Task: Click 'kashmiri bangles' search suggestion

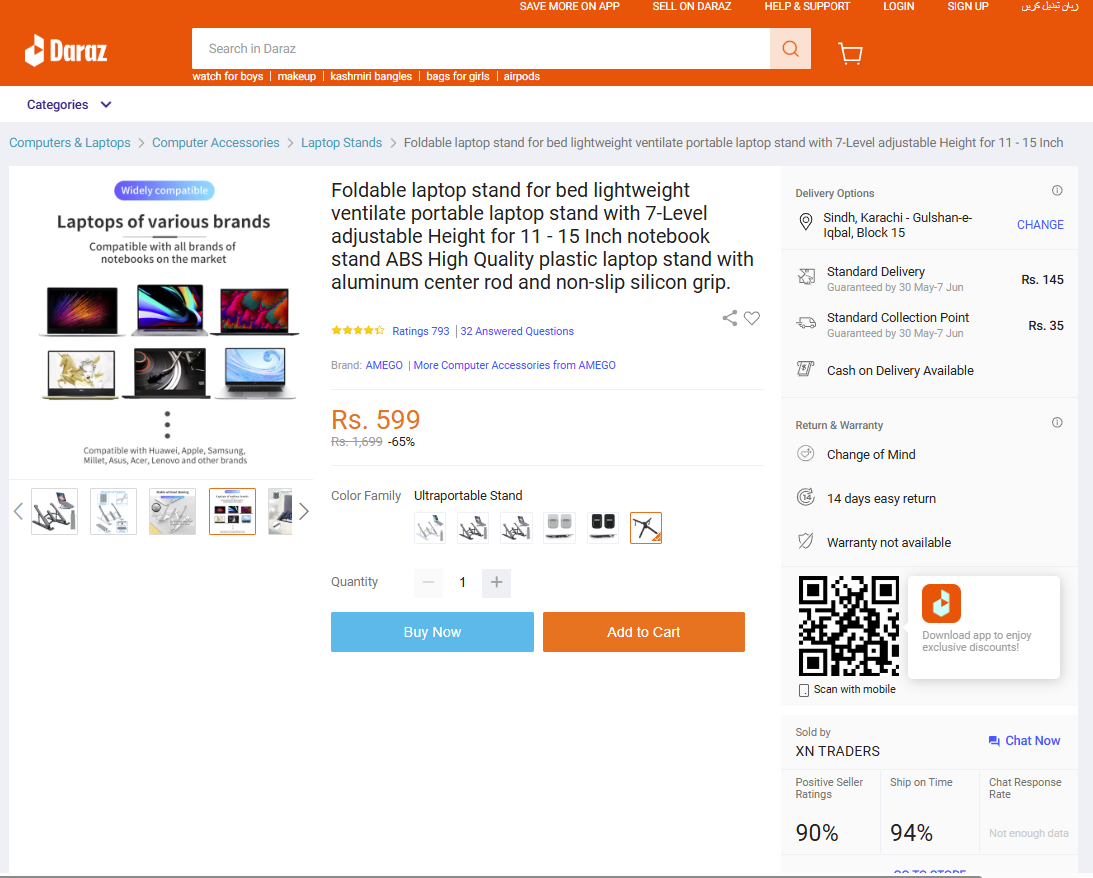Action: (x=371, y=77)
